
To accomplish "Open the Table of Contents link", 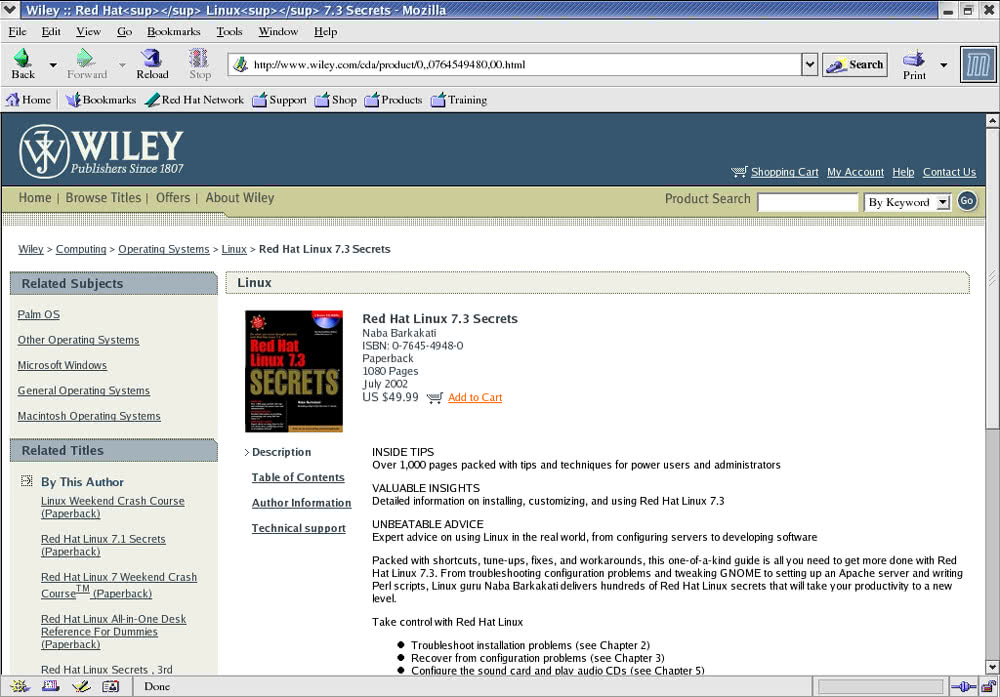I will point(298,477).
